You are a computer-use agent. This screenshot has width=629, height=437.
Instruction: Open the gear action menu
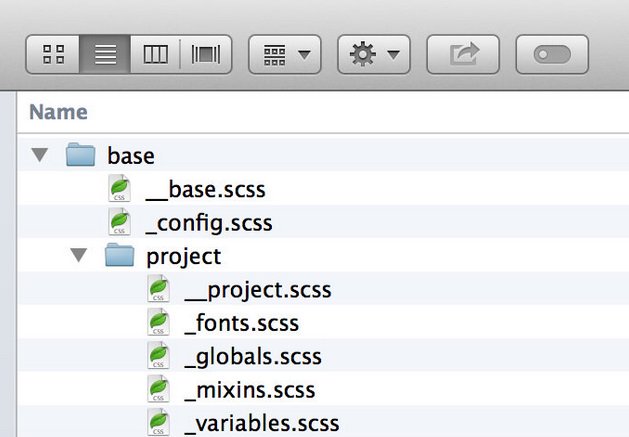click(374, 55)
